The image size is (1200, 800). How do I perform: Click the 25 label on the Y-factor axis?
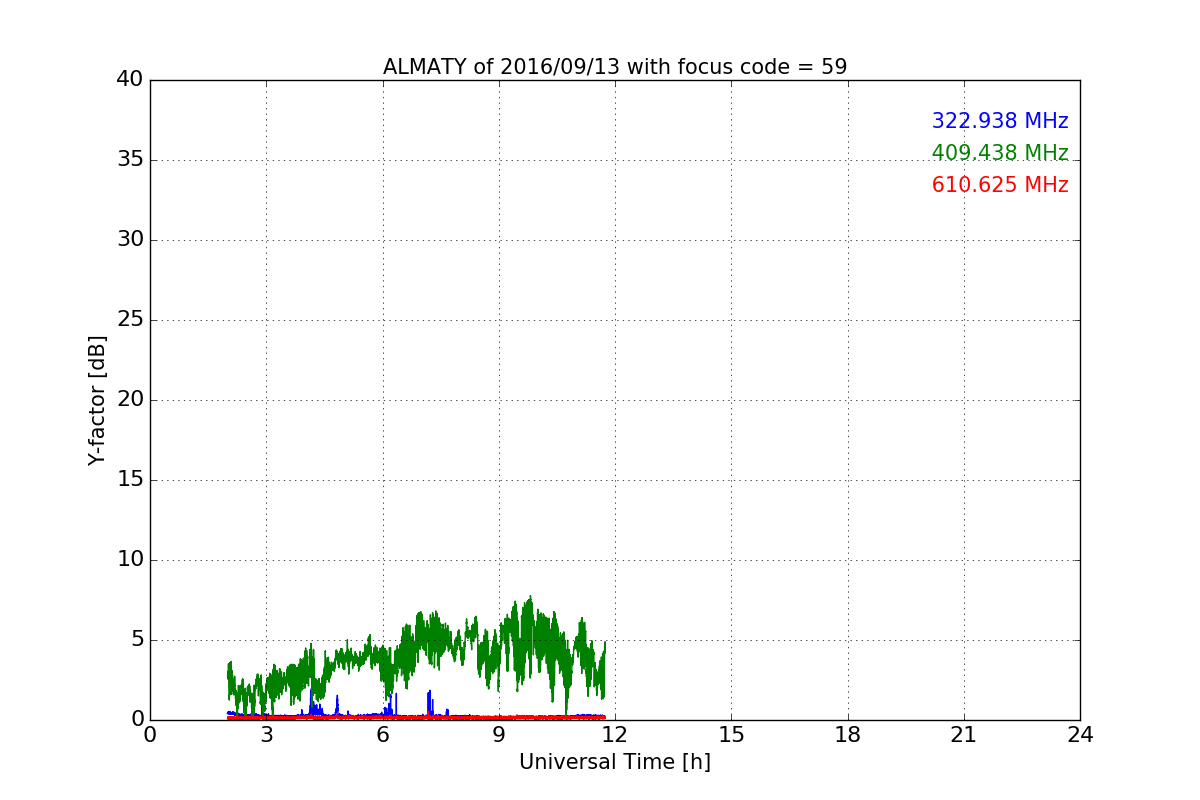(129, 320)
